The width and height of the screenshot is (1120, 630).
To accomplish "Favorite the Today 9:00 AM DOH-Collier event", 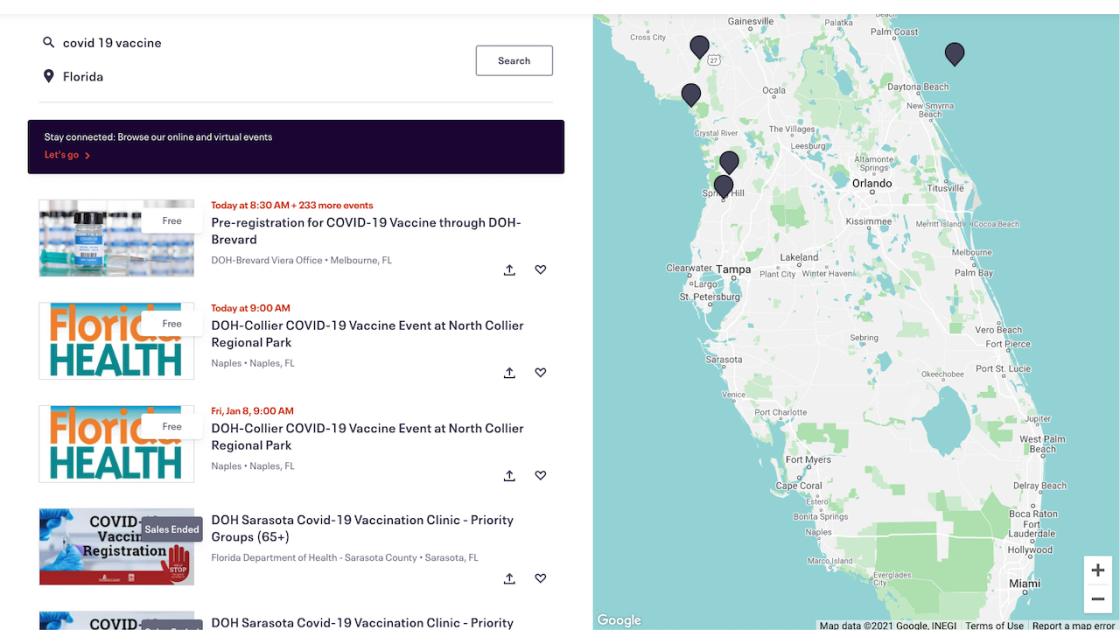I will (540, 373).
